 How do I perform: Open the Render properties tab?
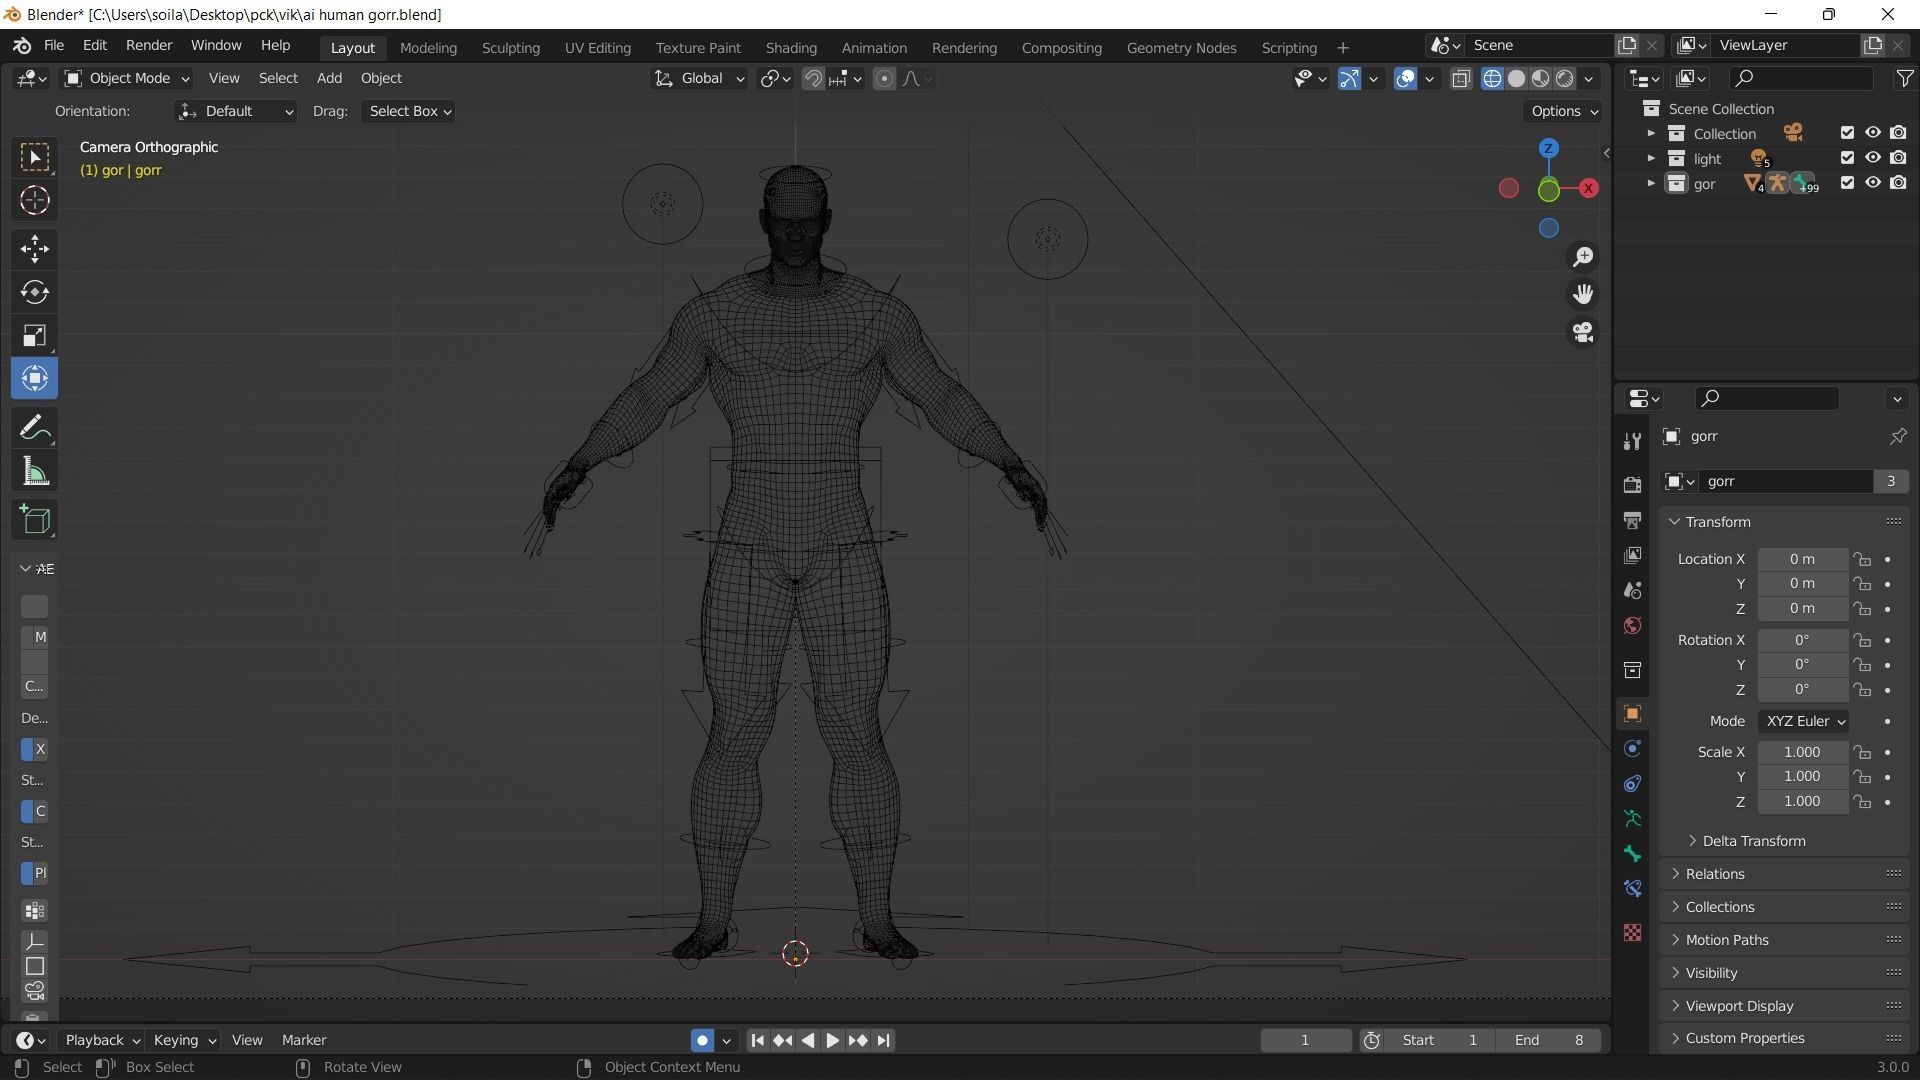click(1632, 485)
